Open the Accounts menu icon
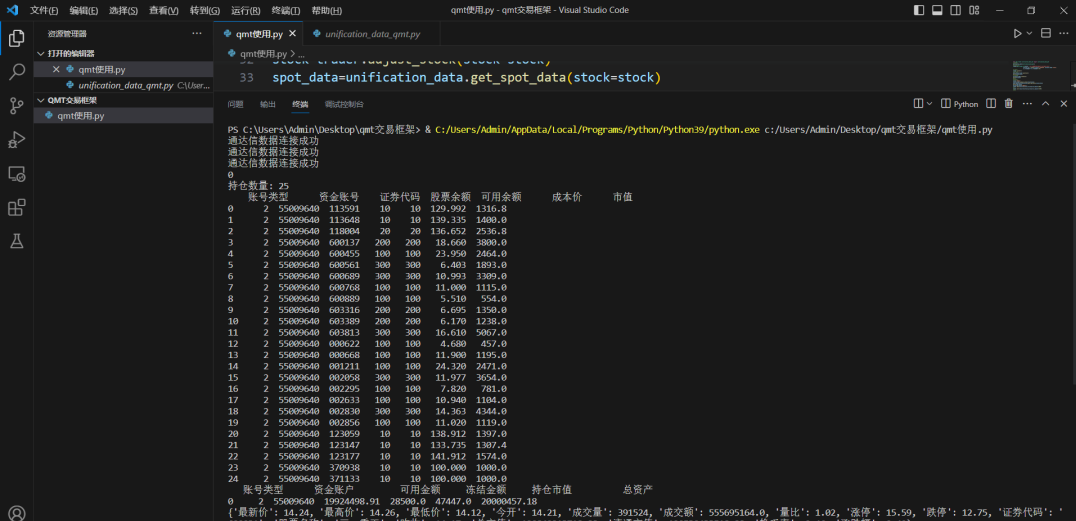This screenshot has width=1076, height=521. (16, 513)
